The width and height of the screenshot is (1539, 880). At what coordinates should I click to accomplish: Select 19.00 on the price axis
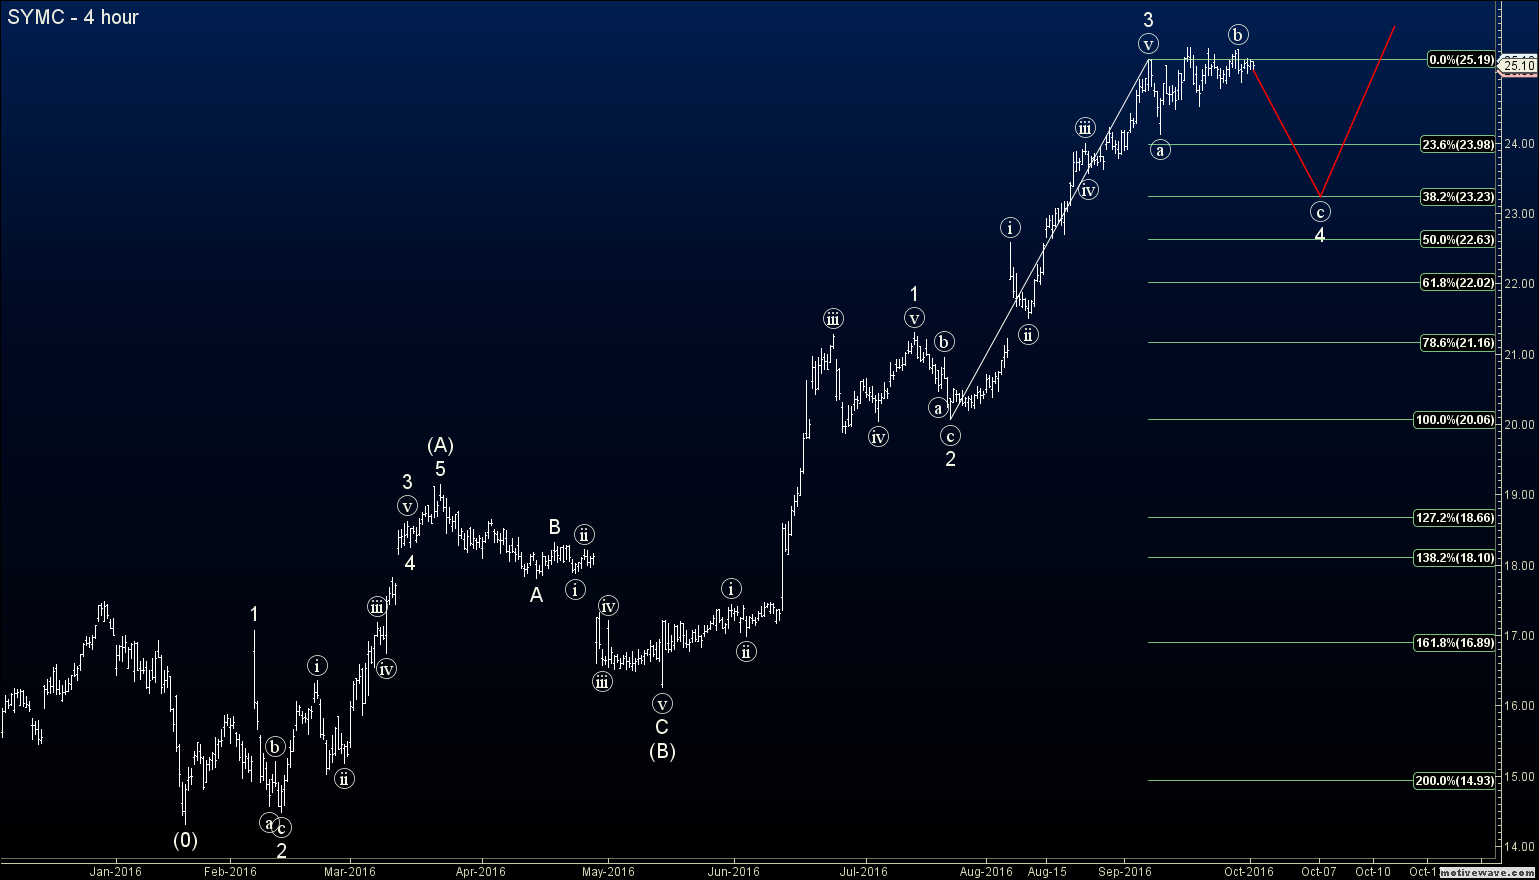(1520, 495)
